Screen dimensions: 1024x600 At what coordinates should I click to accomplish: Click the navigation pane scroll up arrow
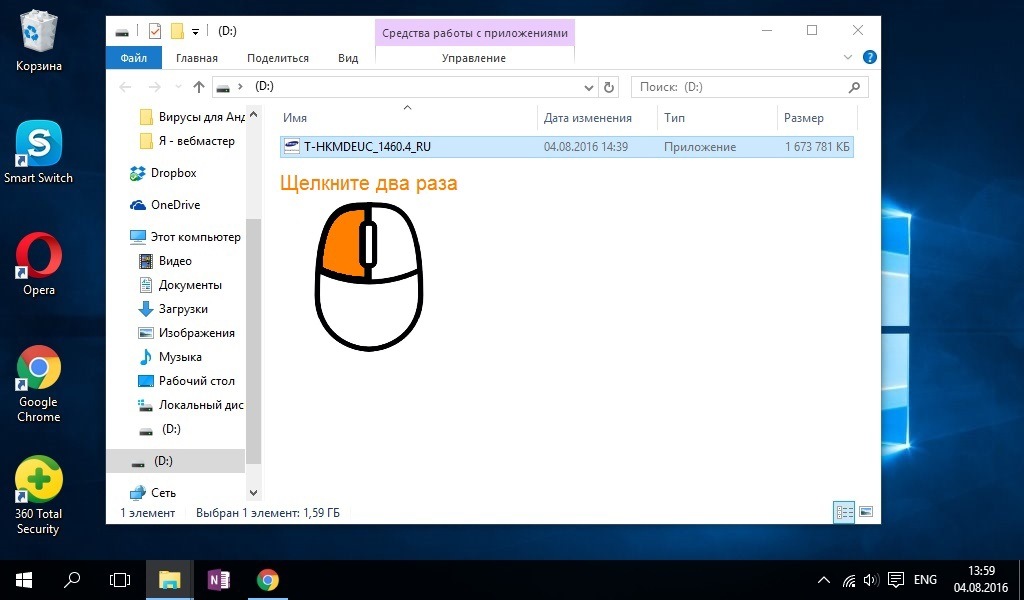coord(253,115)
